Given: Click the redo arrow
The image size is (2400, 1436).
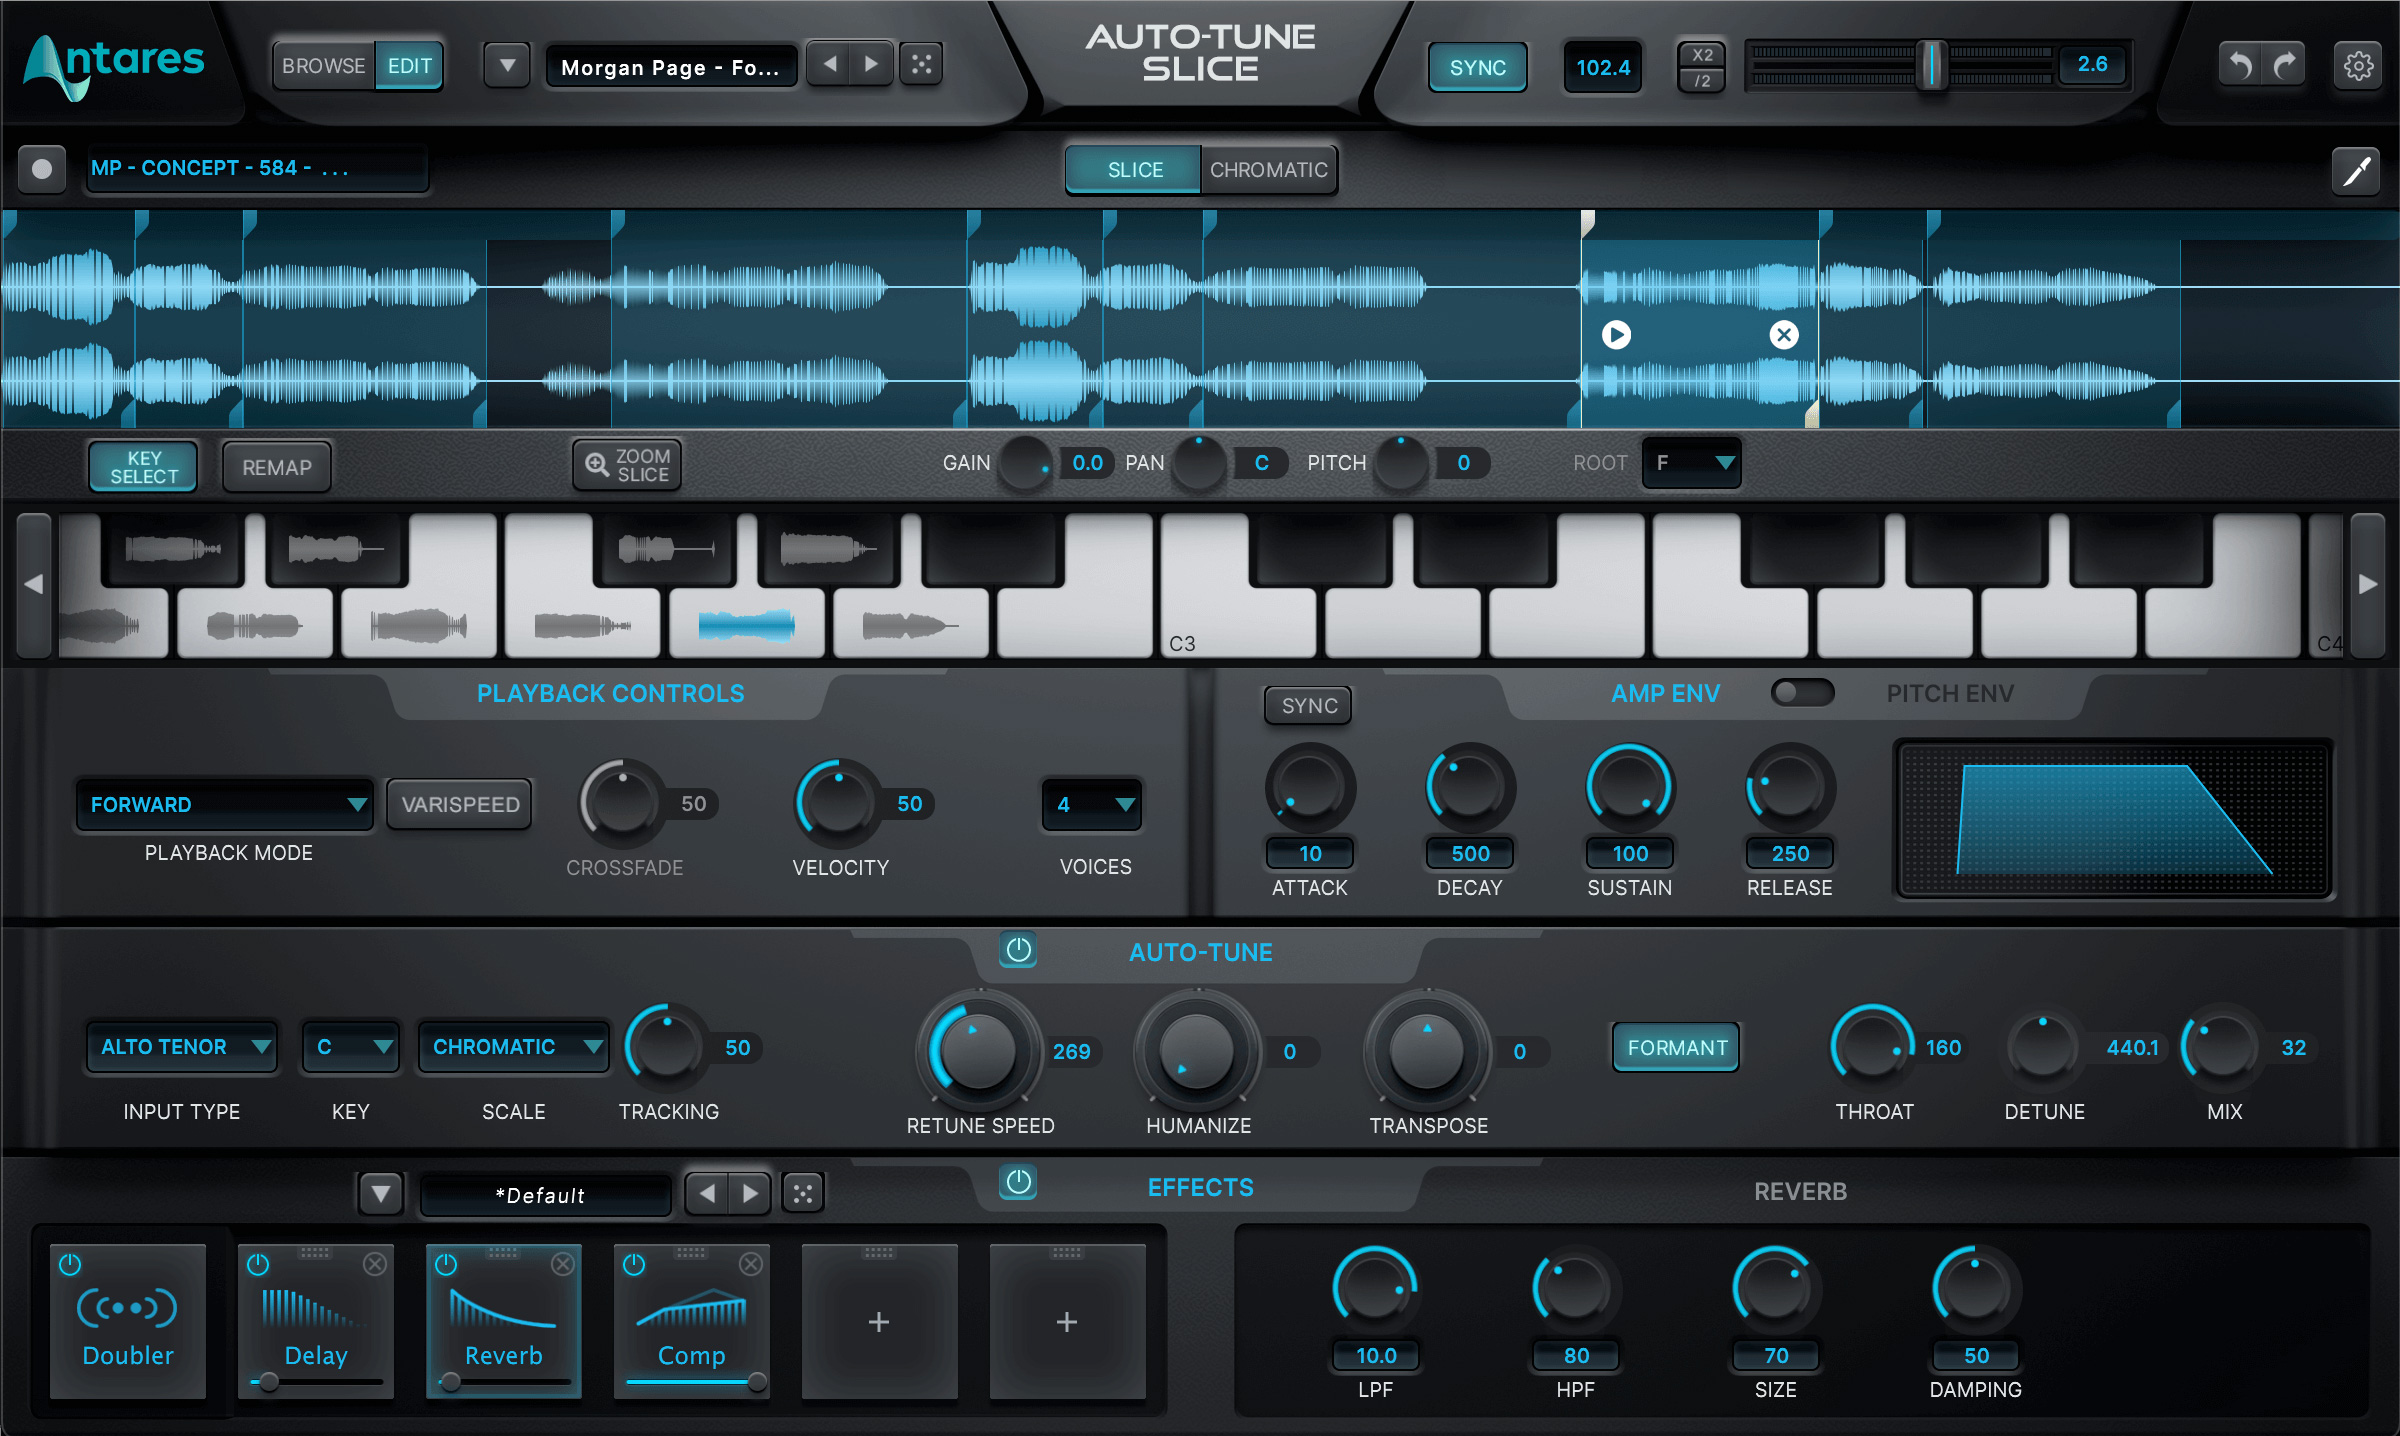Looking at the screenshot, I should 2285,66.
